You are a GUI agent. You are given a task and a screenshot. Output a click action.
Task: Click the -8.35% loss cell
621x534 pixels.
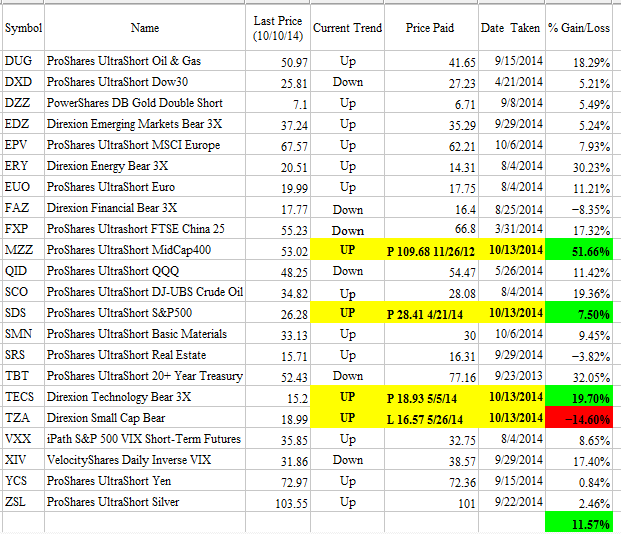click(579, 208)
